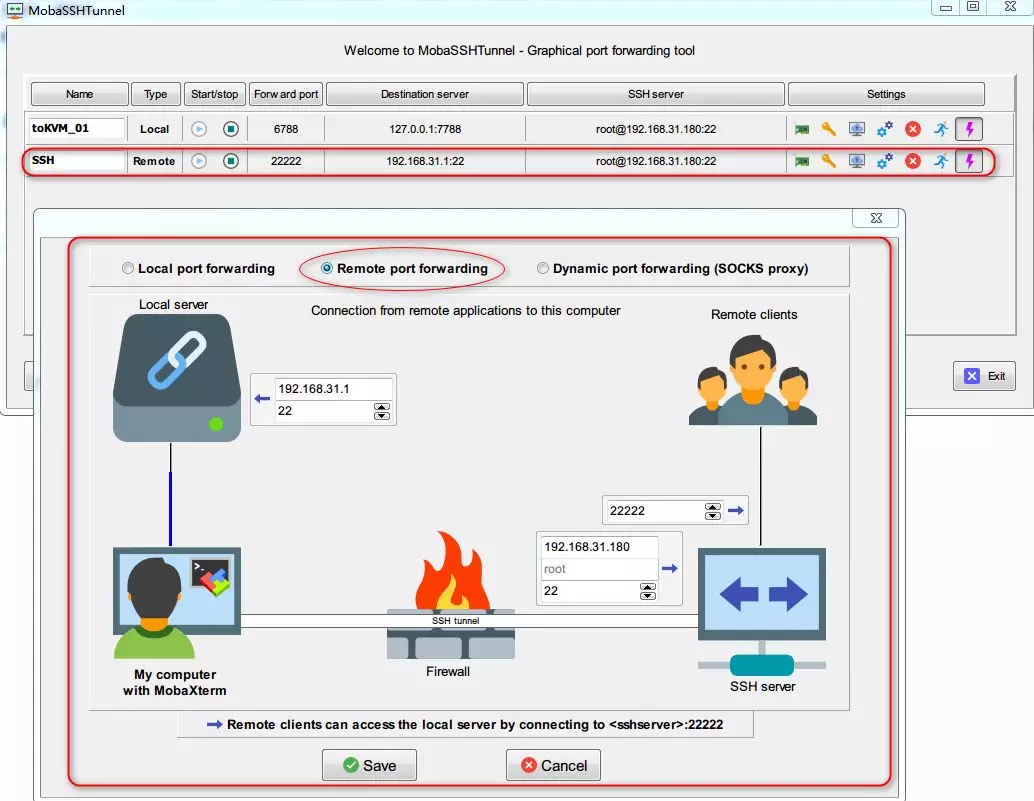Click running man icon in toKVM_01 row
This screenshot has height=801, width=1034.
[941, 129]
